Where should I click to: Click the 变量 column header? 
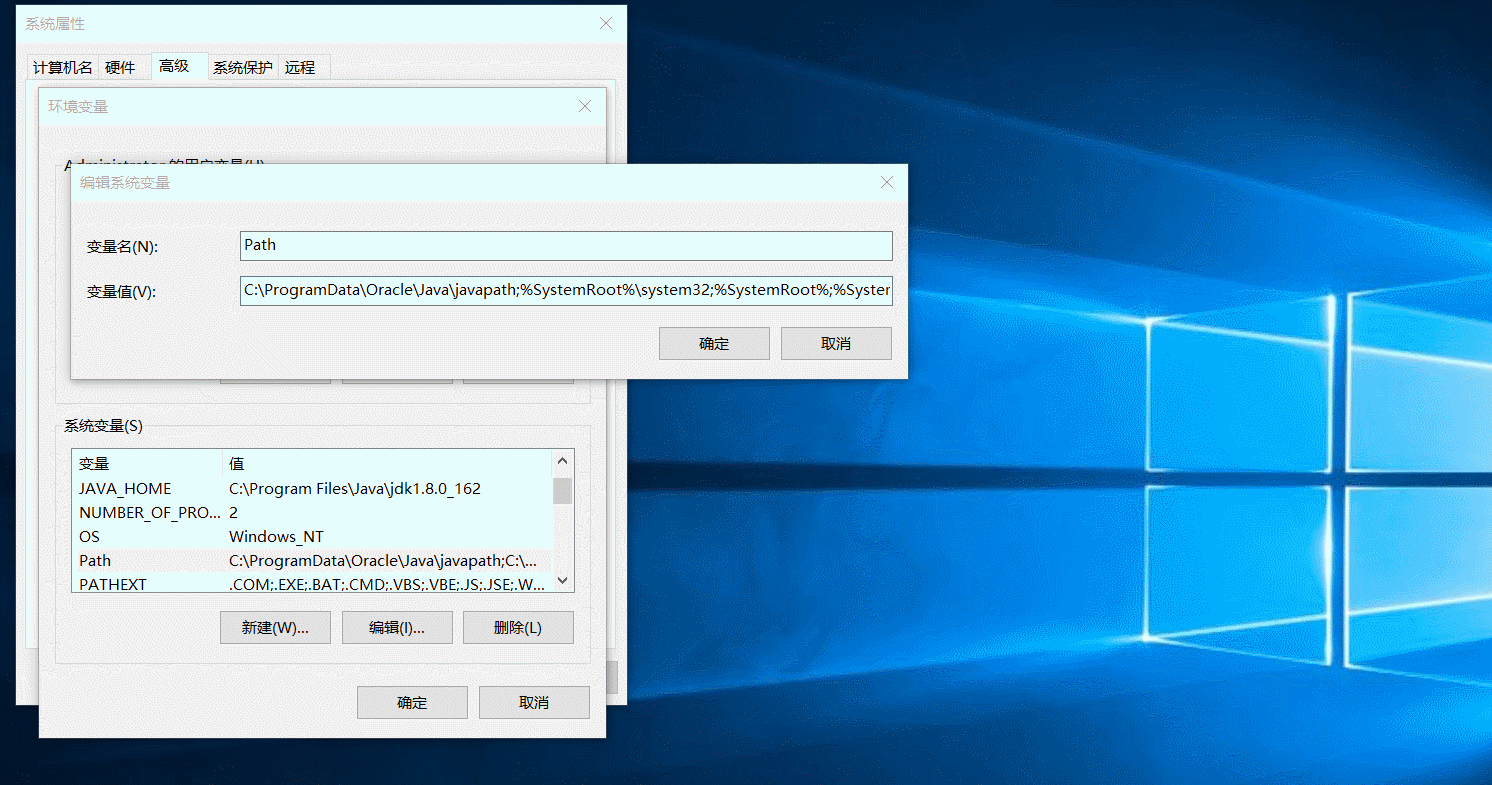(x=147, y=464)
